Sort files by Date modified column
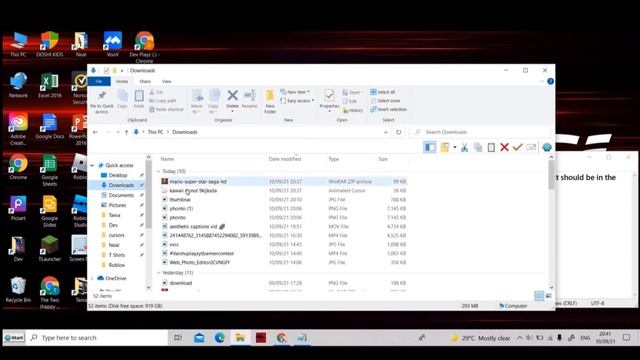Screen dimensions: 640x360 (x=284, y=159)
